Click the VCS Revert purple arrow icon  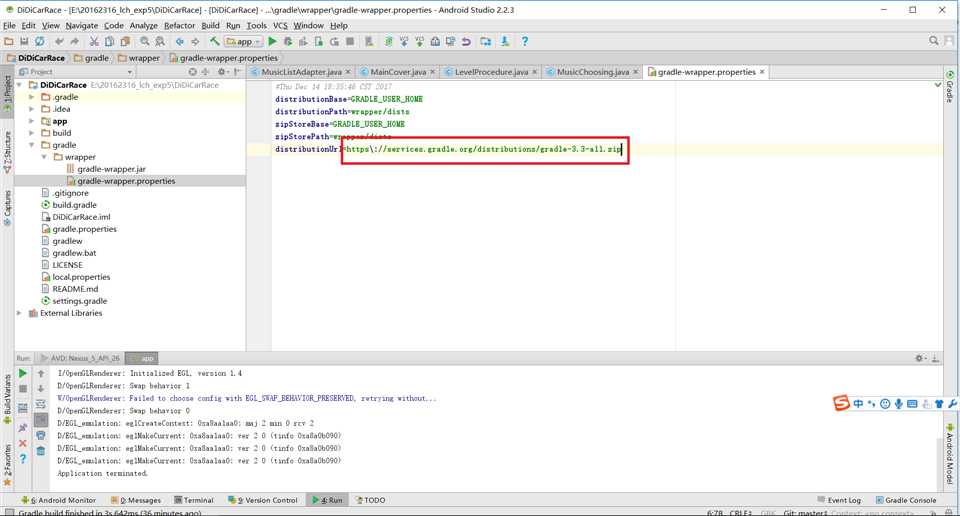(466, 42)
